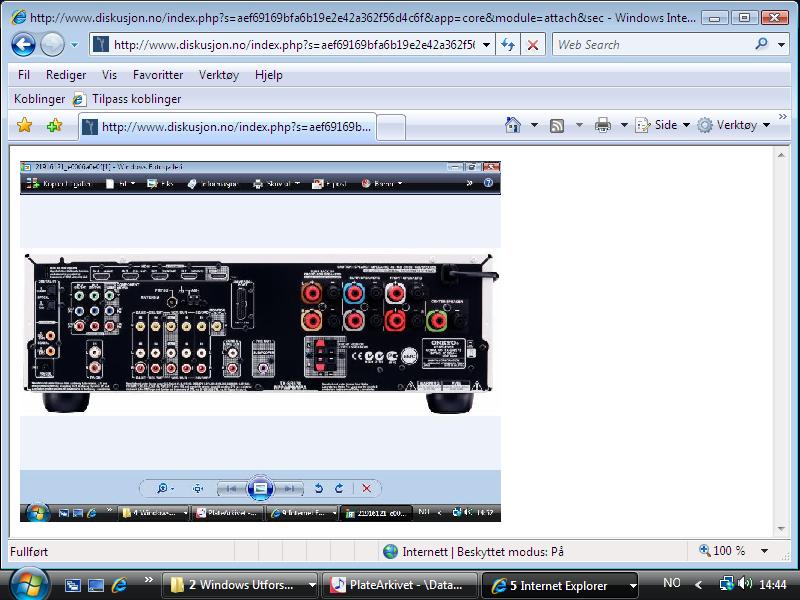Viewport: 800px width, 600px height.
Task: Expand quick launch overflow chevron
Action: [x=148, y=580]
